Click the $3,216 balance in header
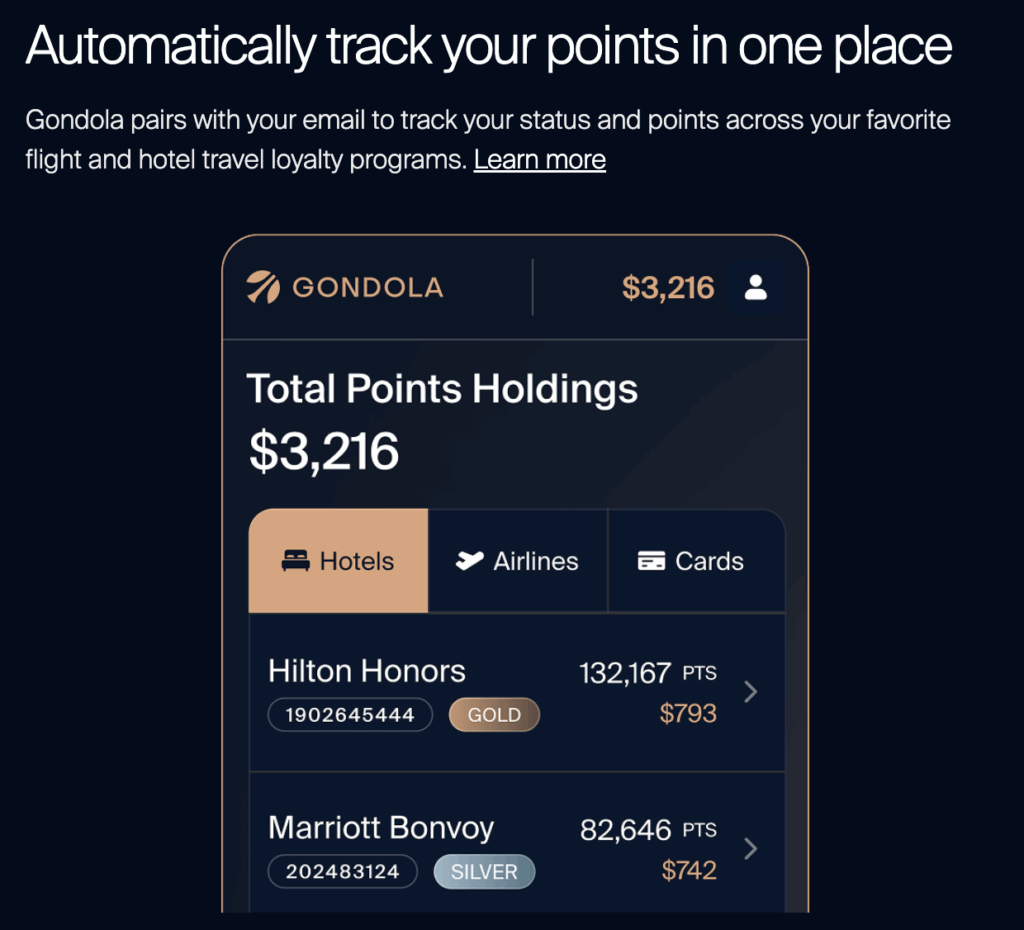 coord(668,288)
